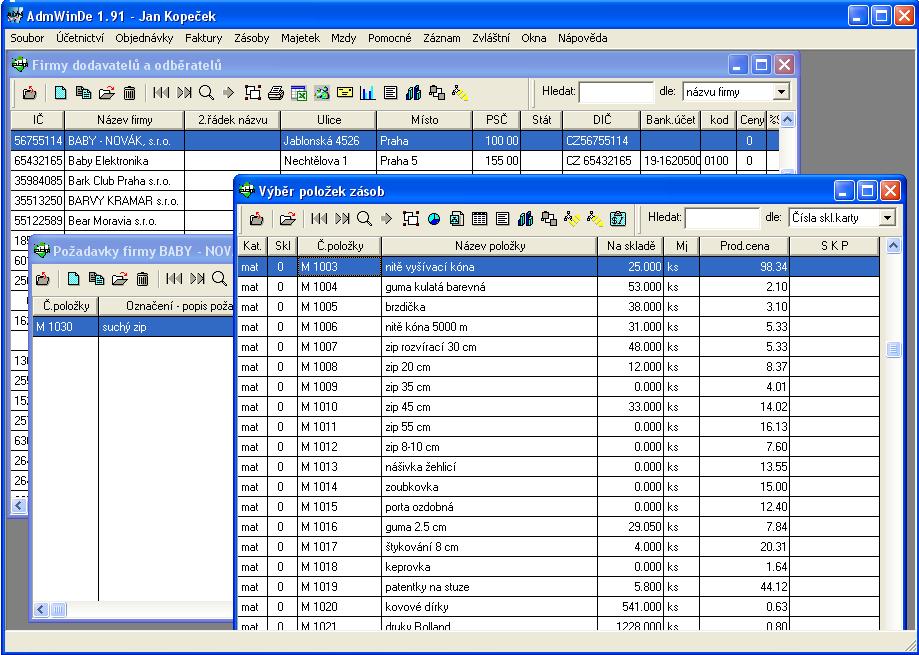Sort by 'Název položky' column header
919x655 pixels.
489,246
